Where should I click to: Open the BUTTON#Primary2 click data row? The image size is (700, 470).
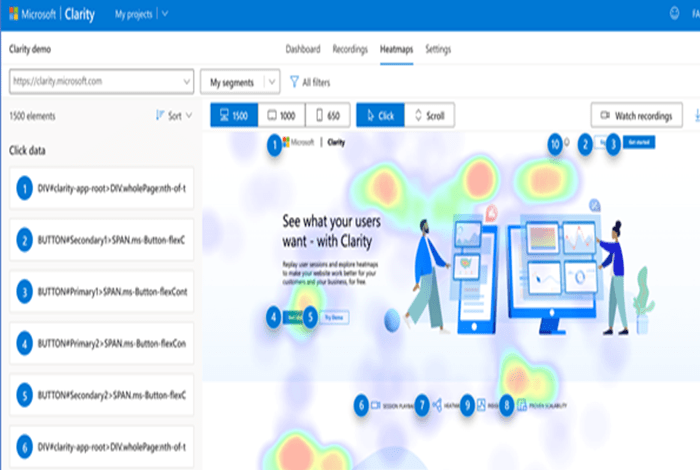click(102, 343)
